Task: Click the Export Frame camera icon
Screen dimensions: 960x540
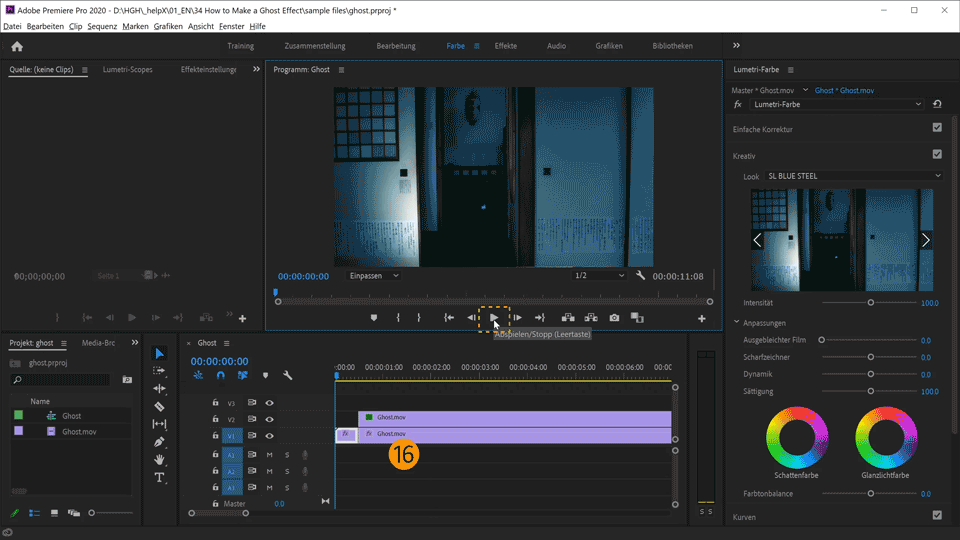Action: 614,318
